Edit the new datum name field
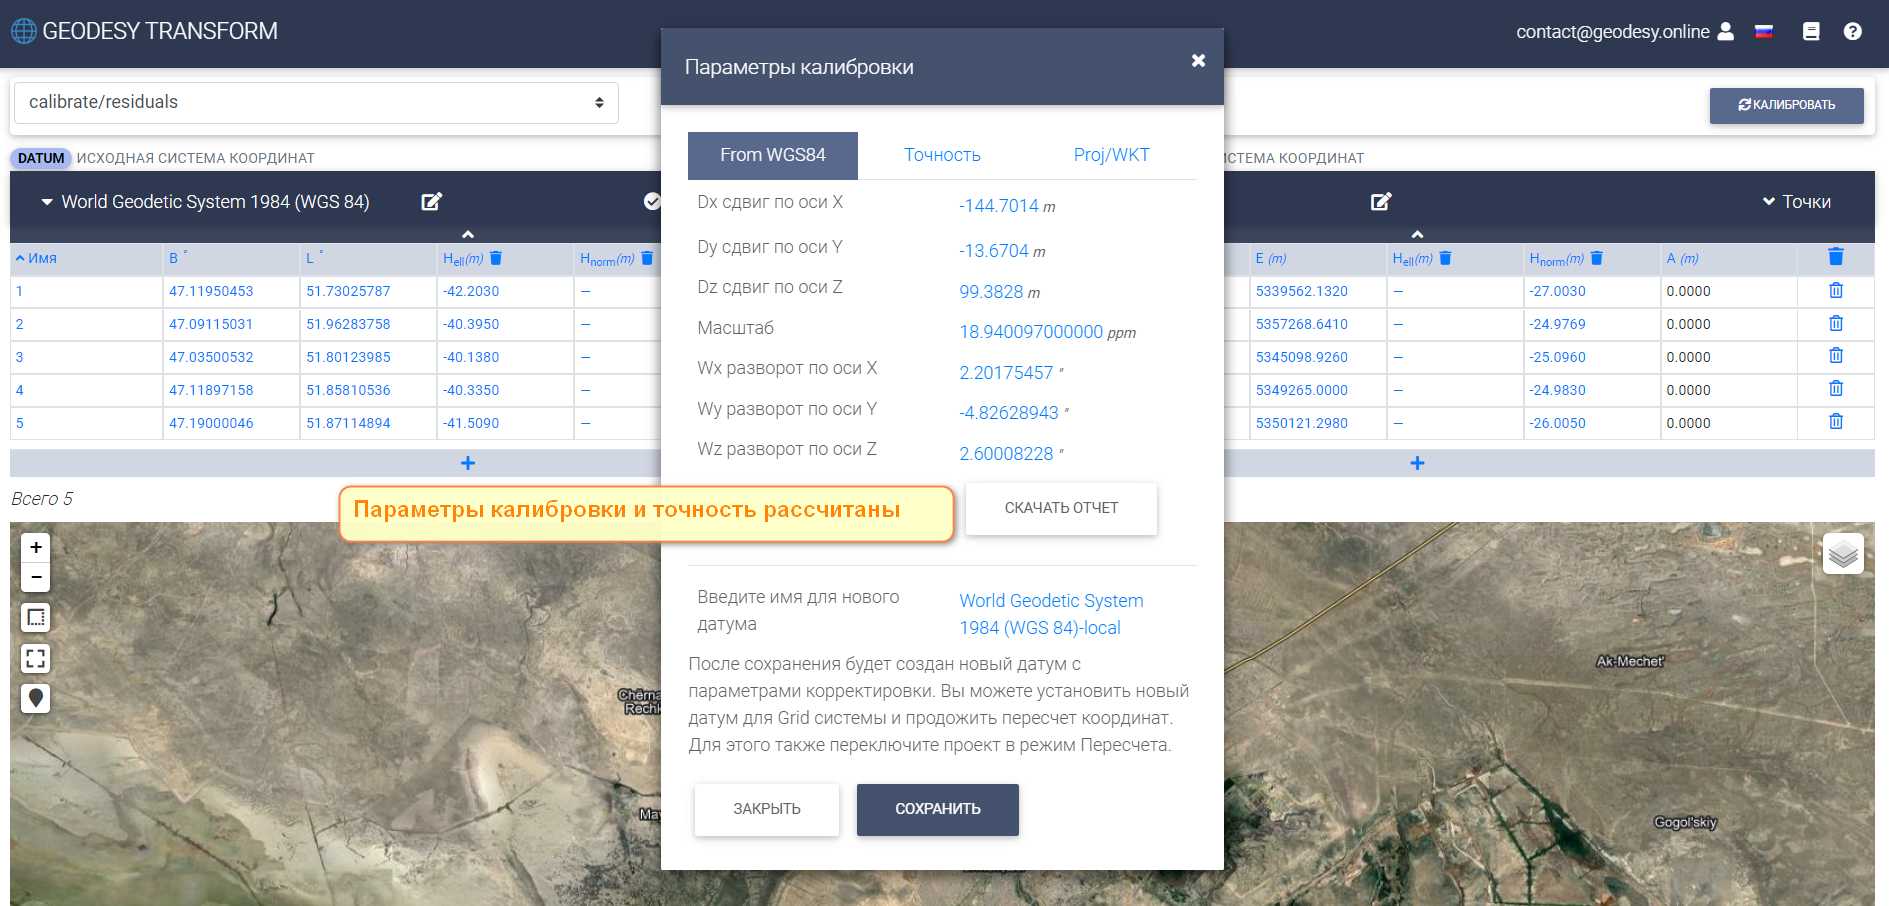Screen dimensions: 1889x906 click(1050, 614)
